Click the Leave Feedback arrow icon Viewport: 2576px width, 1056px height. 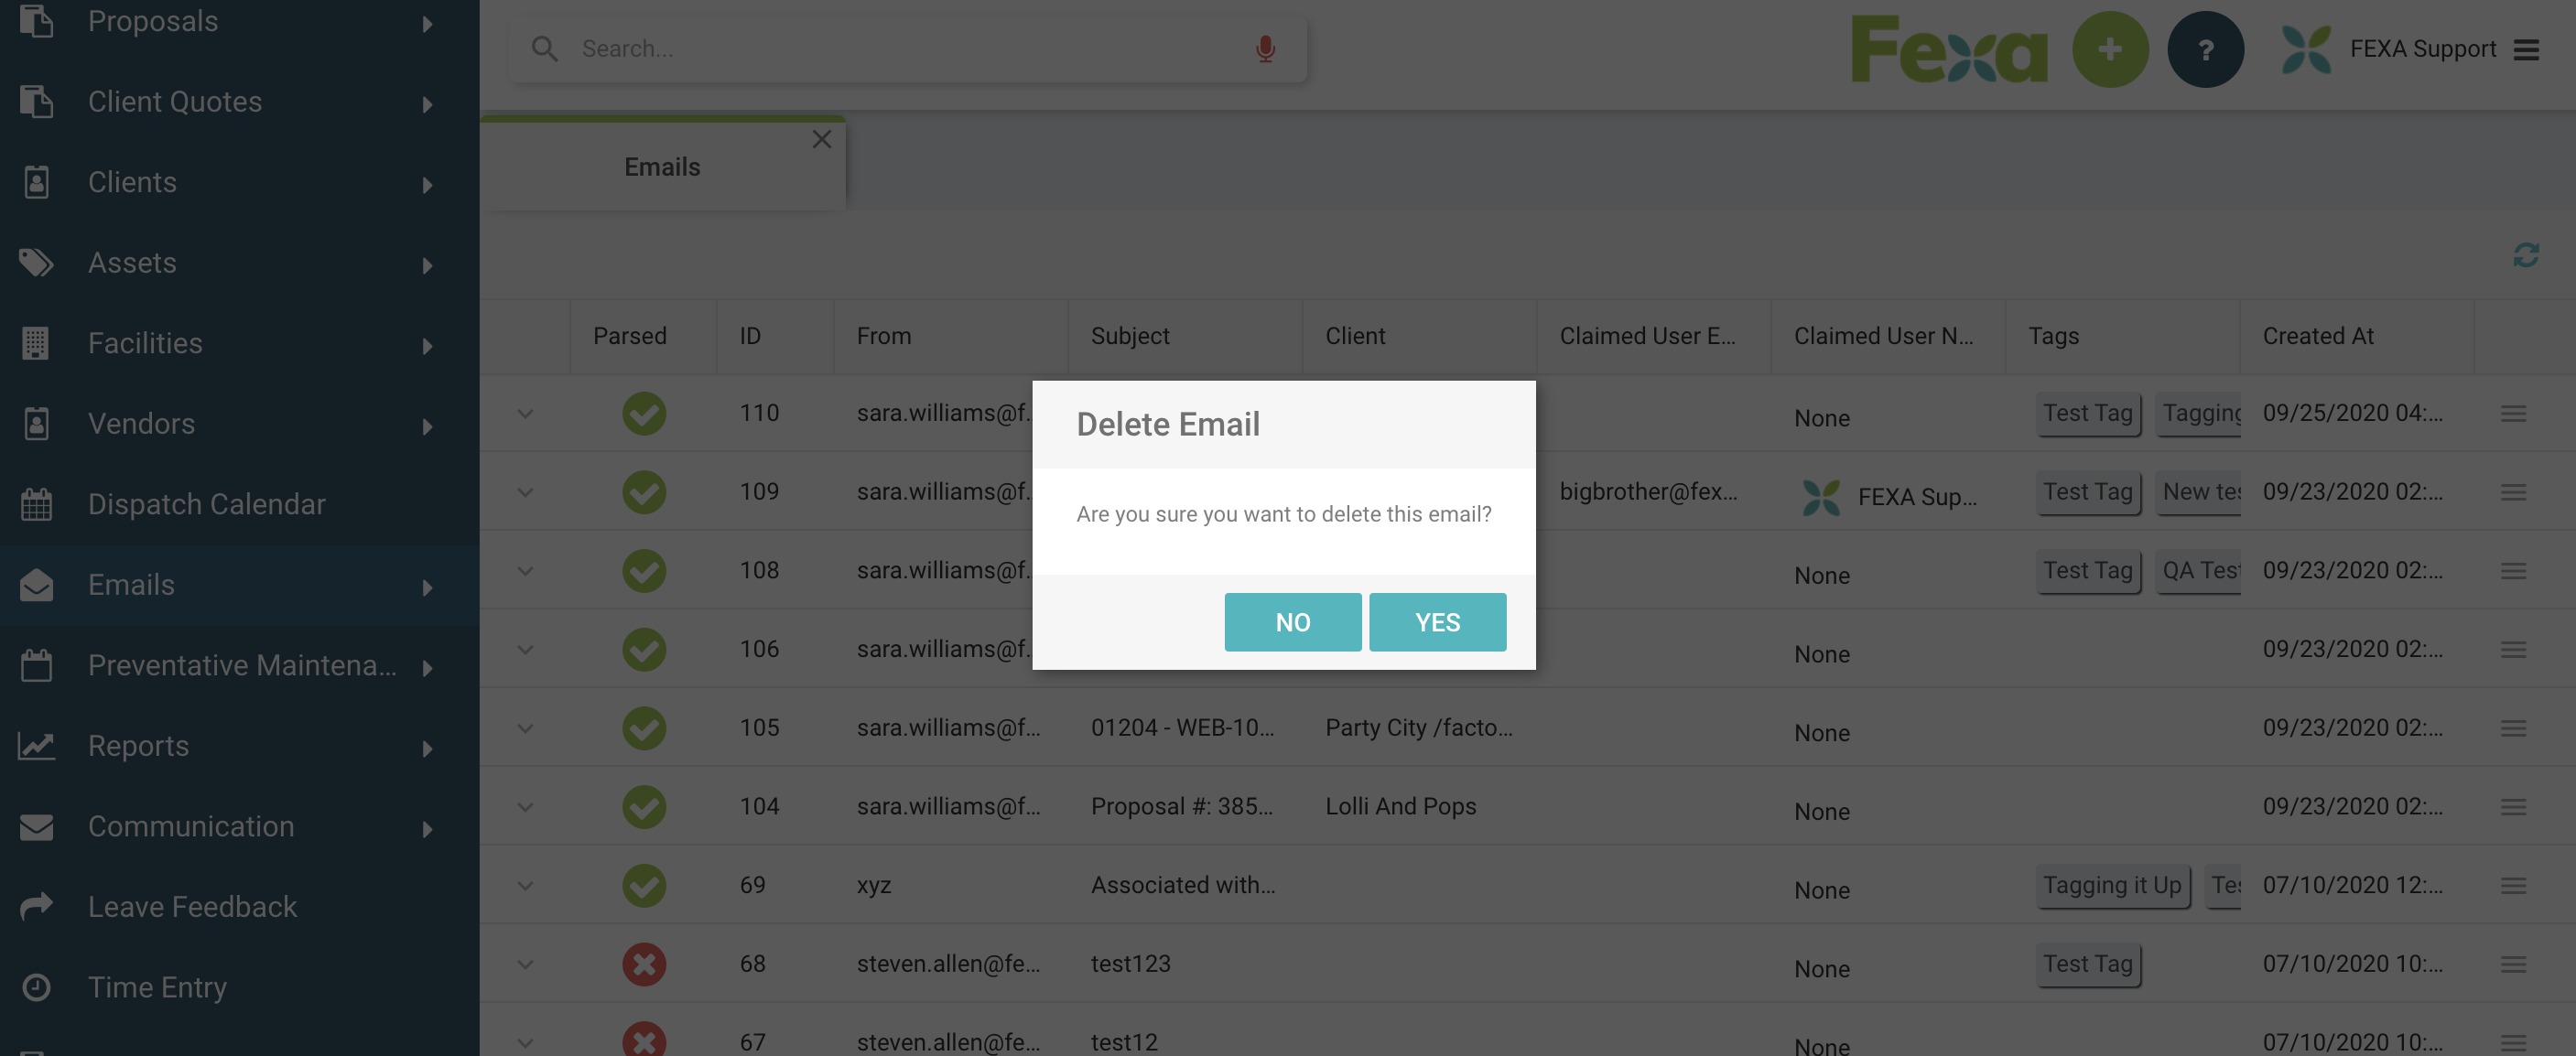(x=37, y=905)
